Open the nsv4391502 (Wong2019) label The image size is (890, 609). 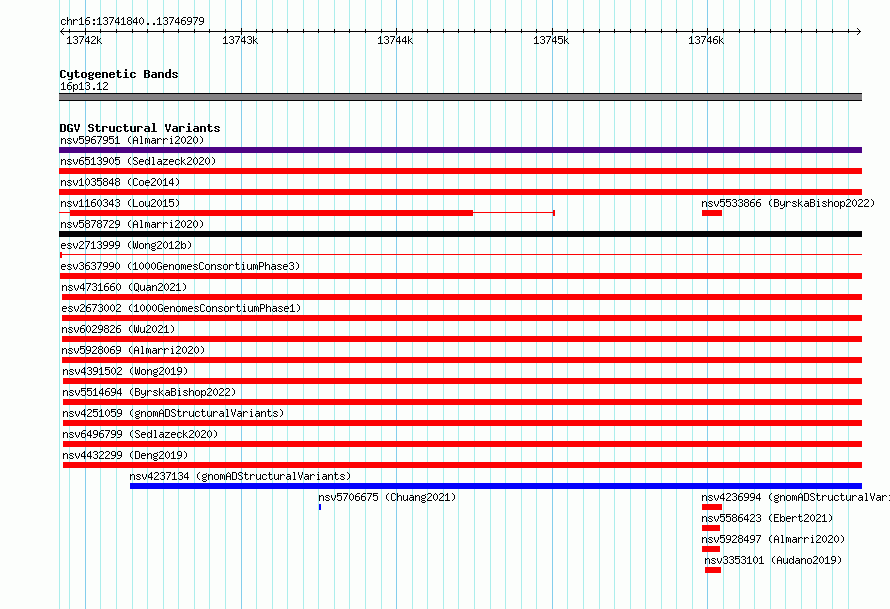click(125, 371)
